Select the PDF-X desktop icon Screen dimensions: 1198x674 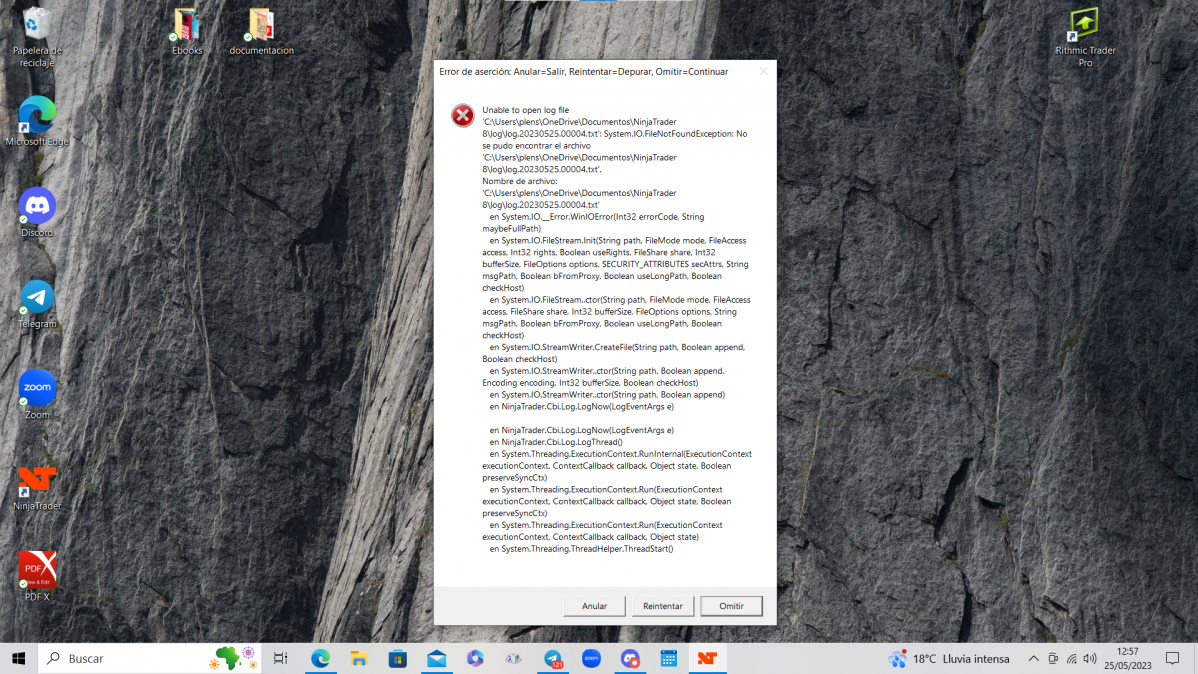[37, 576]
